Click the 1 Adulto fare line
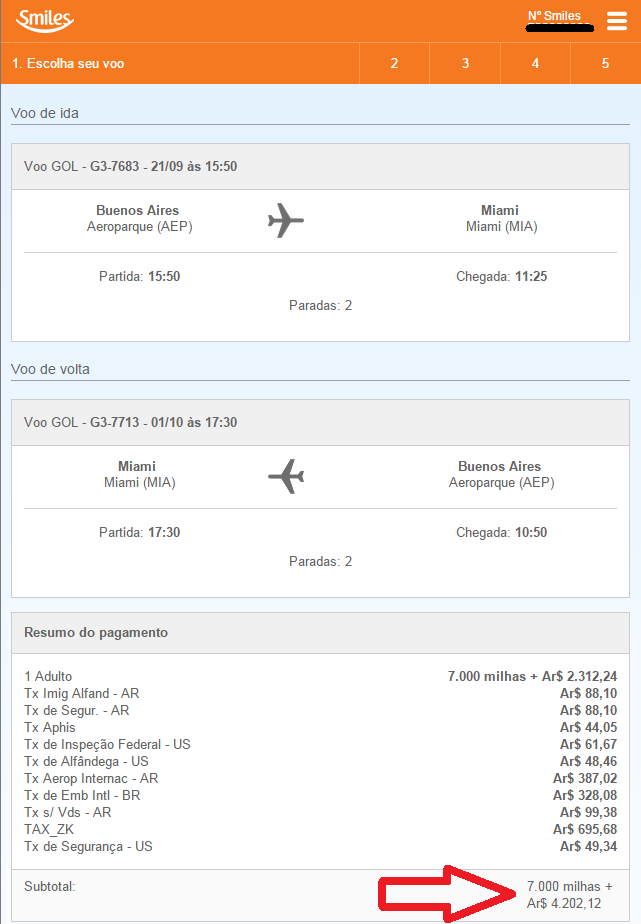The height and width of the screenshot is (924, 641). (320, 676)
